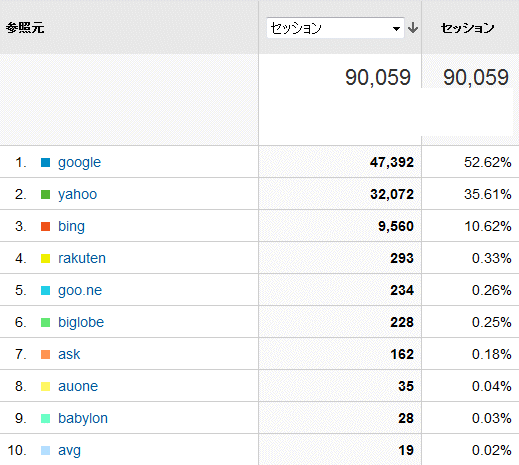Screen dimensions: 519x465
Task: Click the cyan swatch beside goo.ne
Action: (45, 291)
